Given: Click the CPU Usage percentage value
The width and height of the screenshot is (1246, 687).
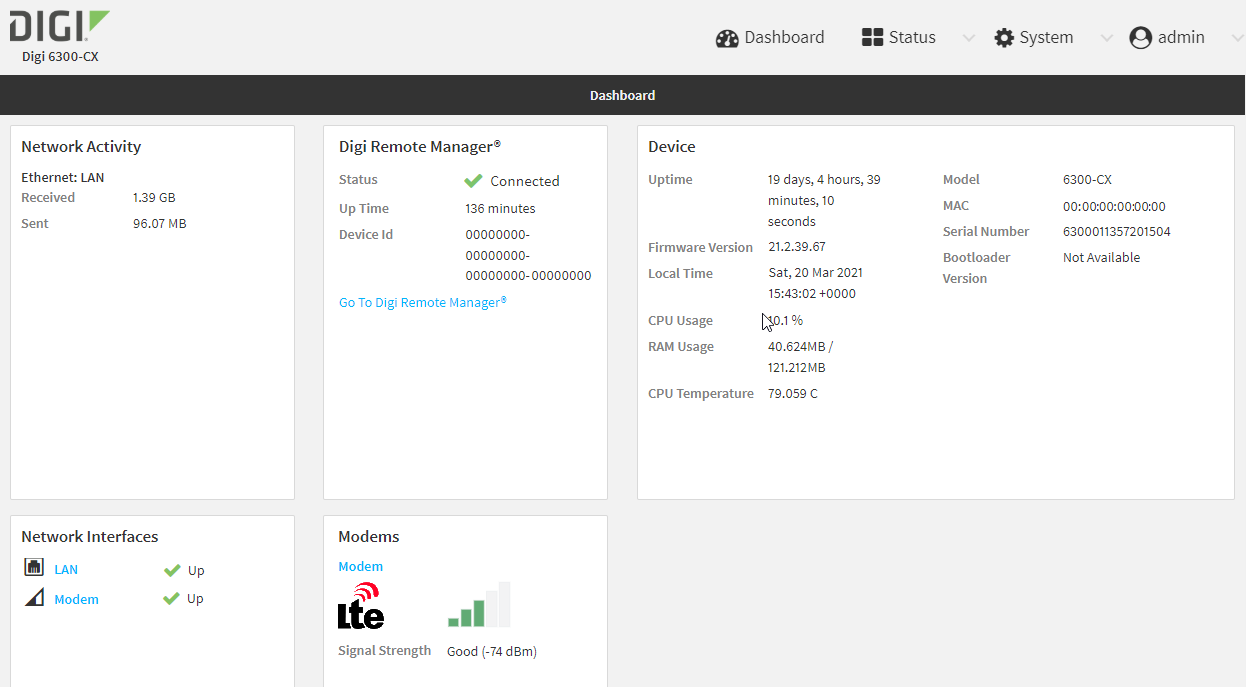Looking at the screenshot, I should pos(786,321).
